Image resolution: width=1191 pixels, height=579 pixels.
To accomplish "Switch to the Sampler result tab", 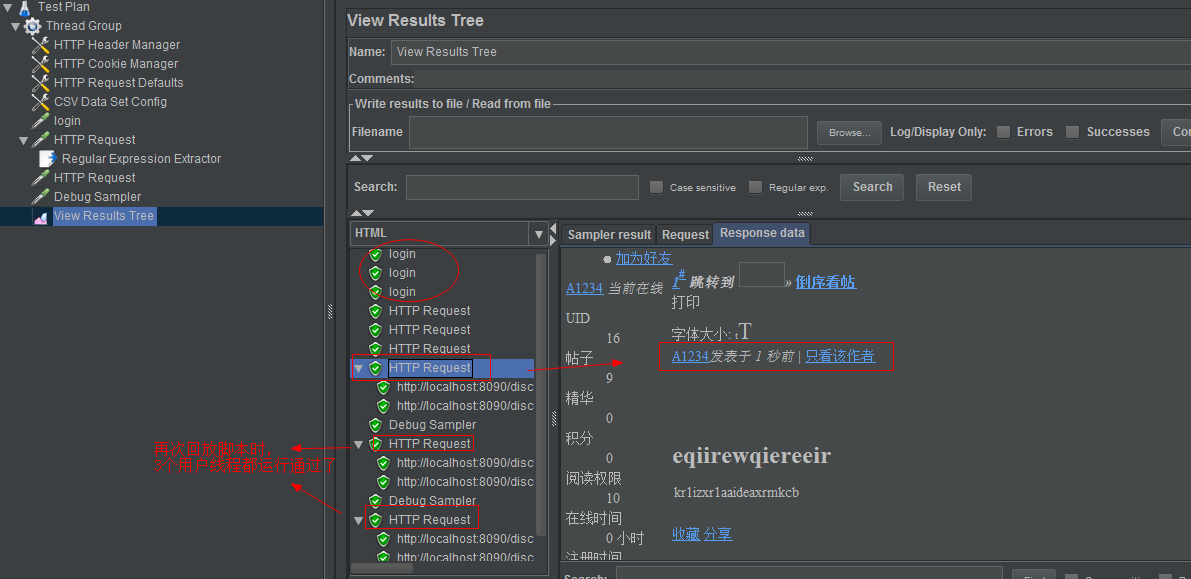I will (609, 235).
